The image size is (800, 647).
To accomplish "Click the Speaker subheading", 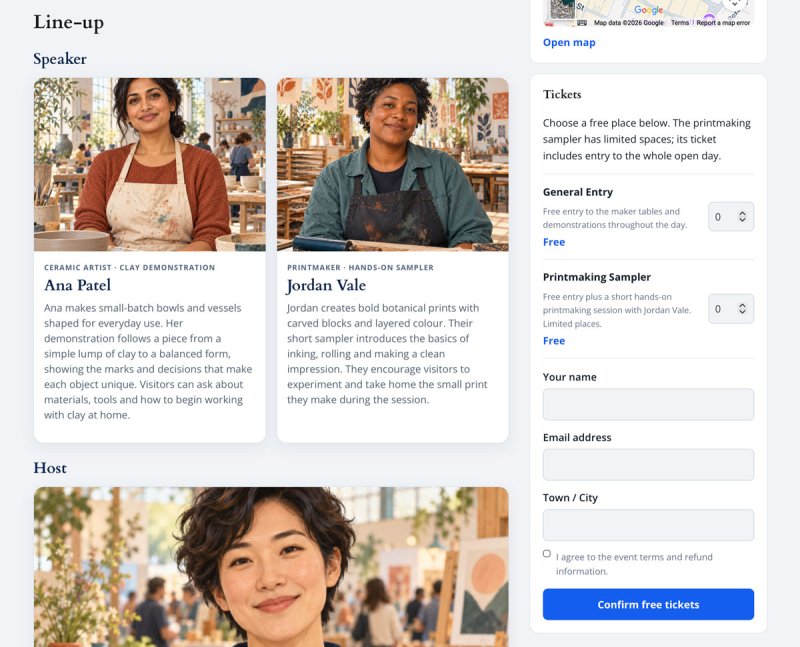I will pyautogui.click(x=60, y=59).
